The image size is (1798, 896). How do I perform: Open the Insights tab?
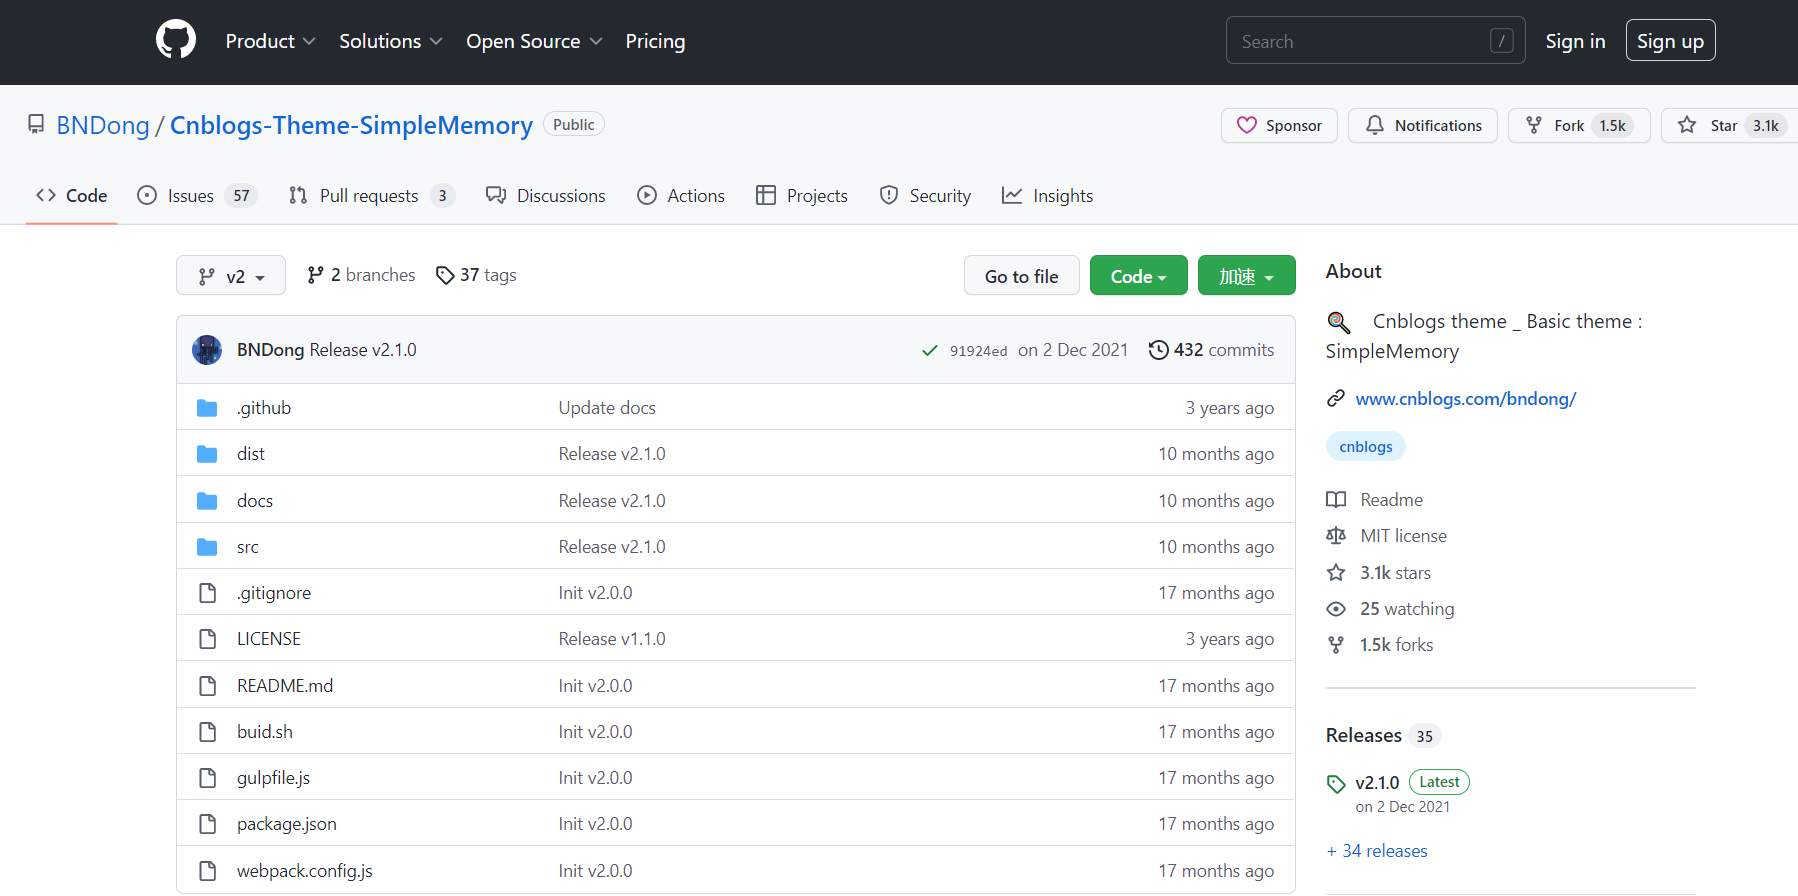click(x=1047, y=196)
